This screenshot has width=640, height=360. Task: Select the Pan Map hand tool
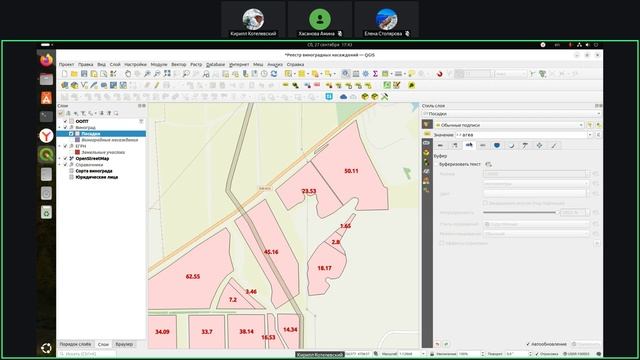point(128,74)
